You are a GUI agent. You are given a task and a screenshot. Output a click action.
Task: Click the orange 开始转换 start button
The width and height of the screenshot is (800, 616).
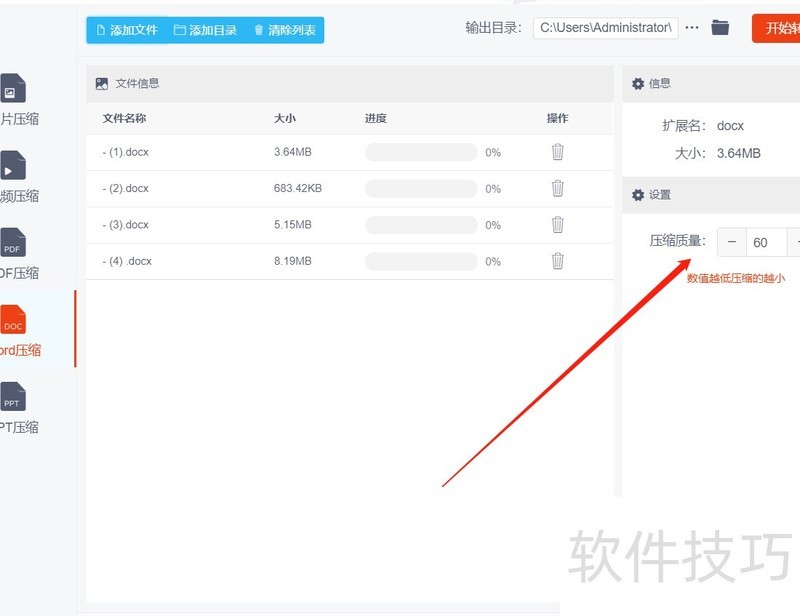(x=776, y=28)
